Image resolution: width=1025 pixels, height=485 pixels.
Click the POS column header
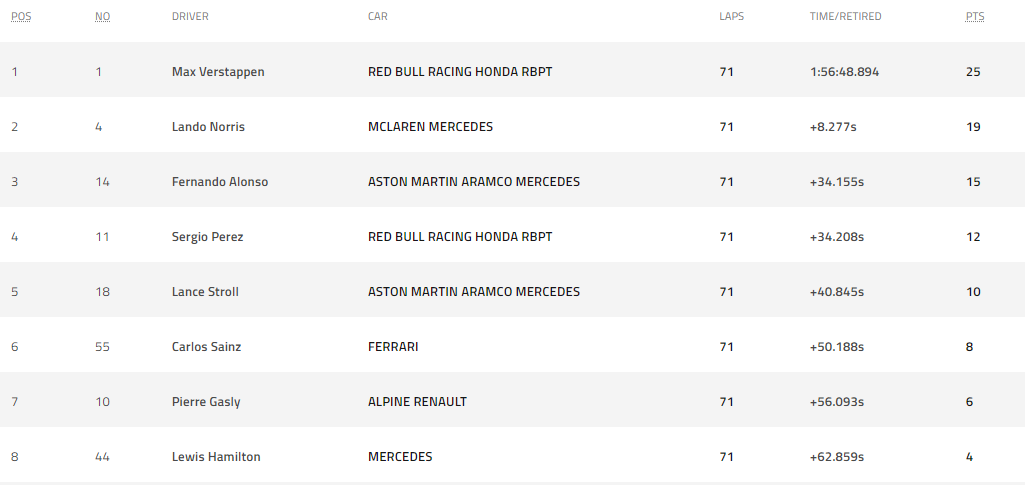[x=21, y=16]
